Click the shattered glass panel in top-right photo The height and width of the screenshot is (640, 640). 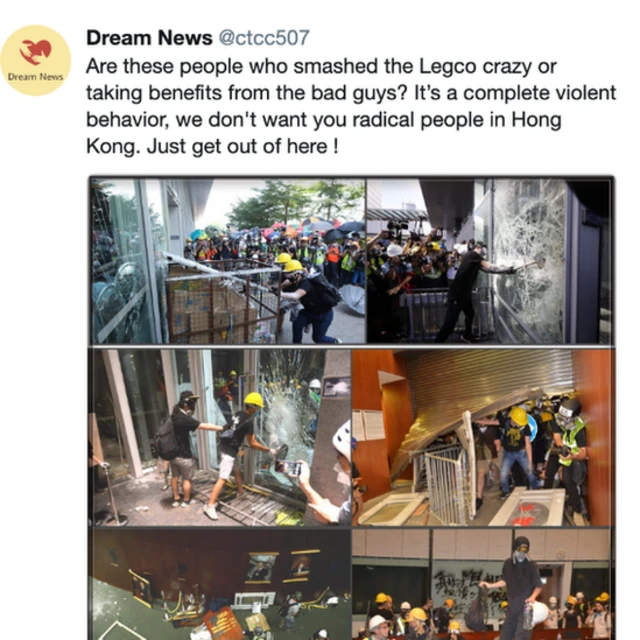coord(529,261)
